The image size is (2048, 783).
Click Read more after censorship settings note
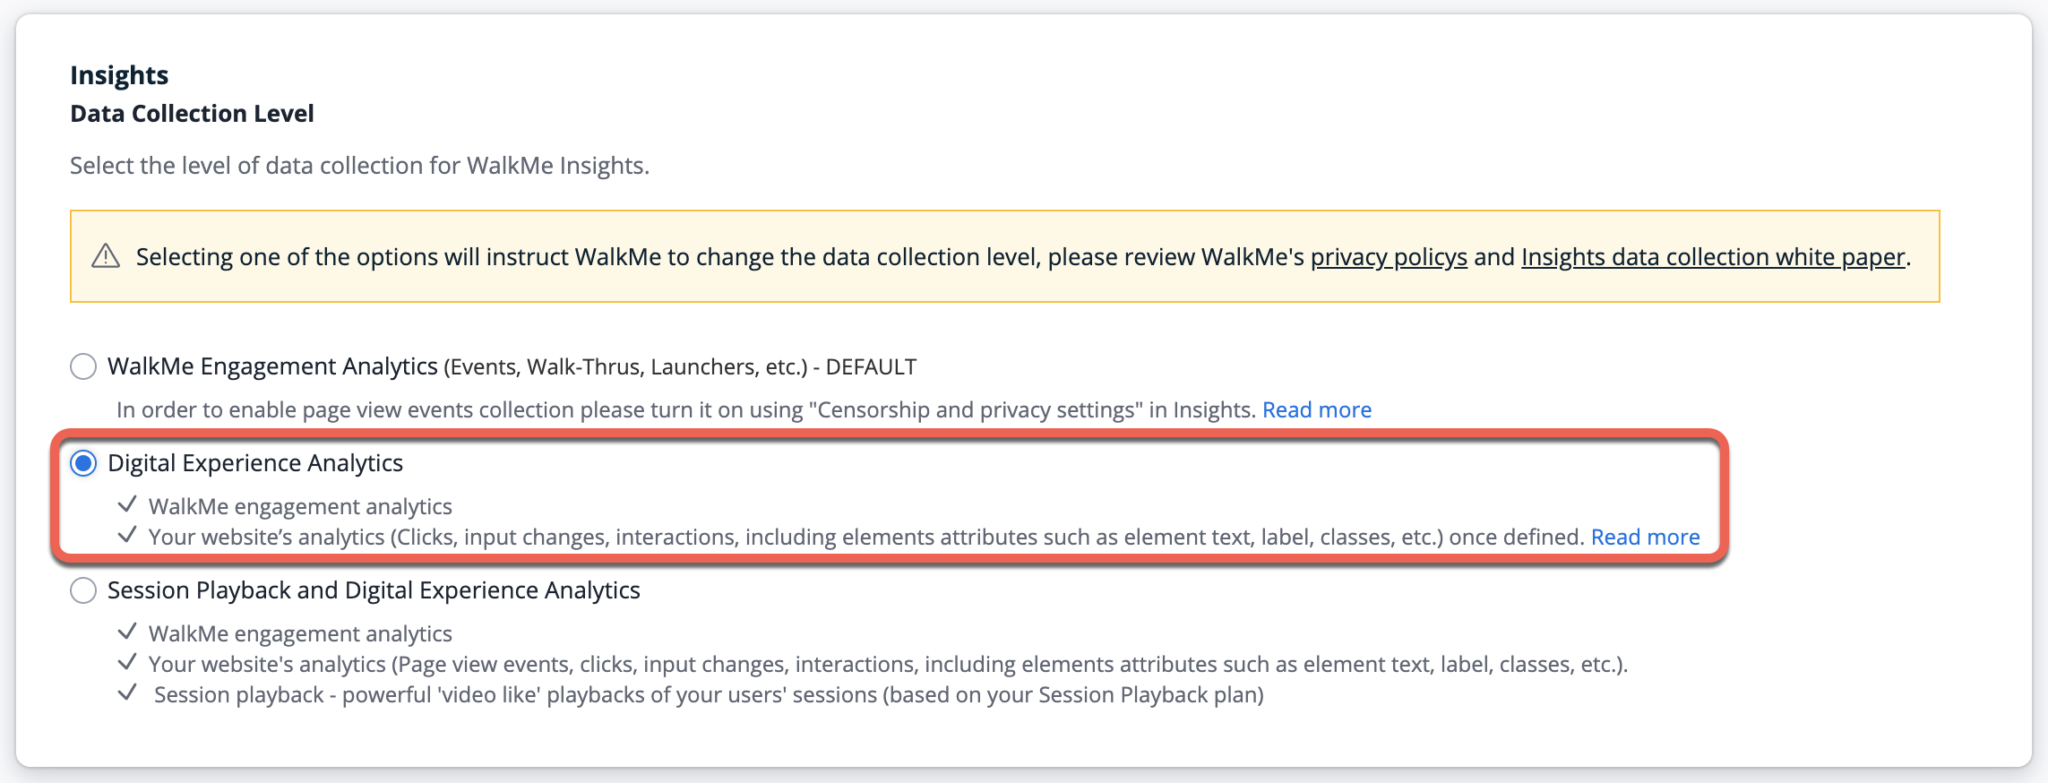pyautogui.click(x=1317, y=409)
